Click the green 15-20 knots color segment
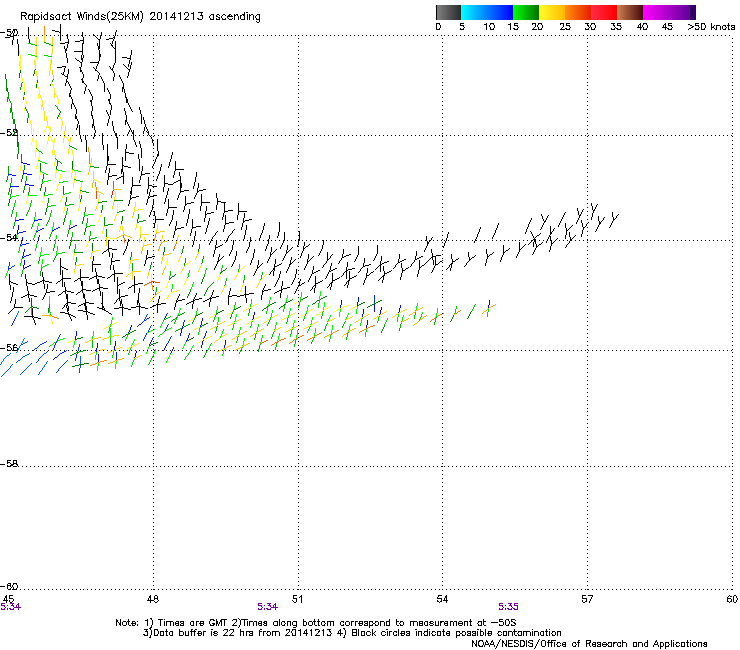The width and height of the screenshot is (740, 650). (x=526, y=12)
